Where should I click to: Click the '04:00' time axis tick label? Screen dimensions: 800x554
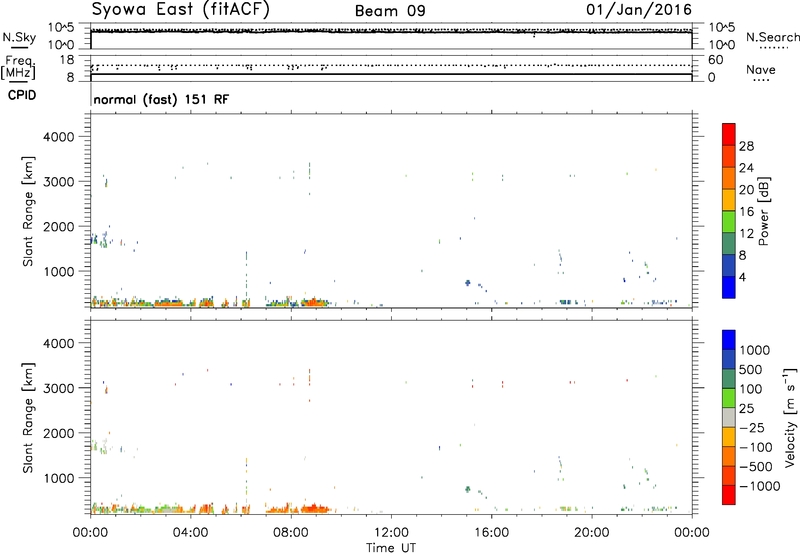click(191, 533)
